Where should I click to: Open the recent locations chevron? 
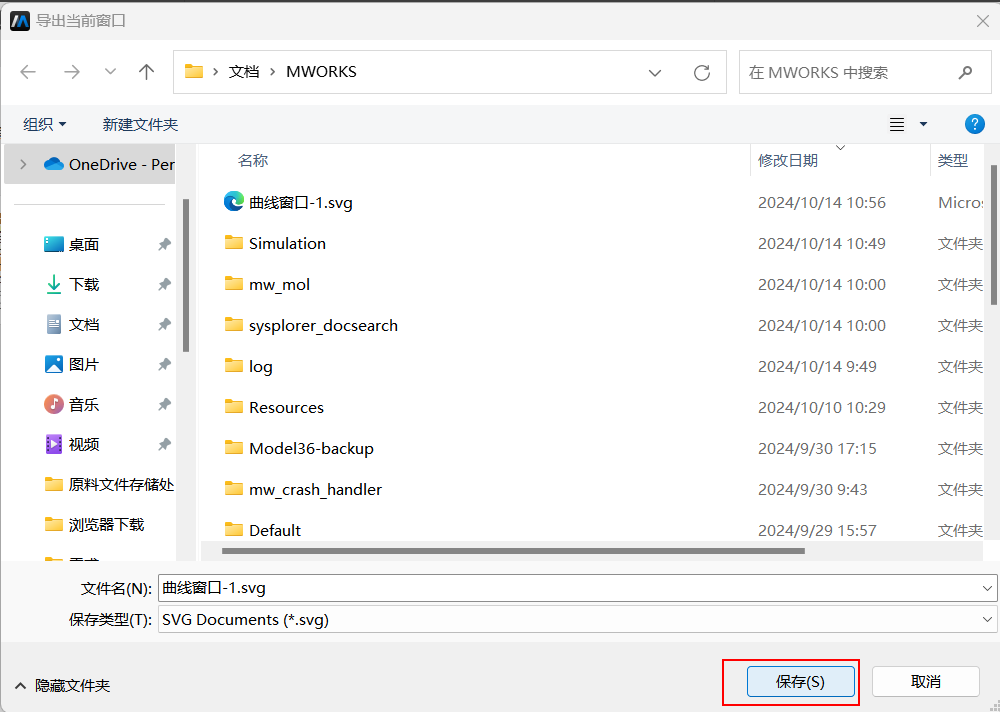click(x=110, y=72)
